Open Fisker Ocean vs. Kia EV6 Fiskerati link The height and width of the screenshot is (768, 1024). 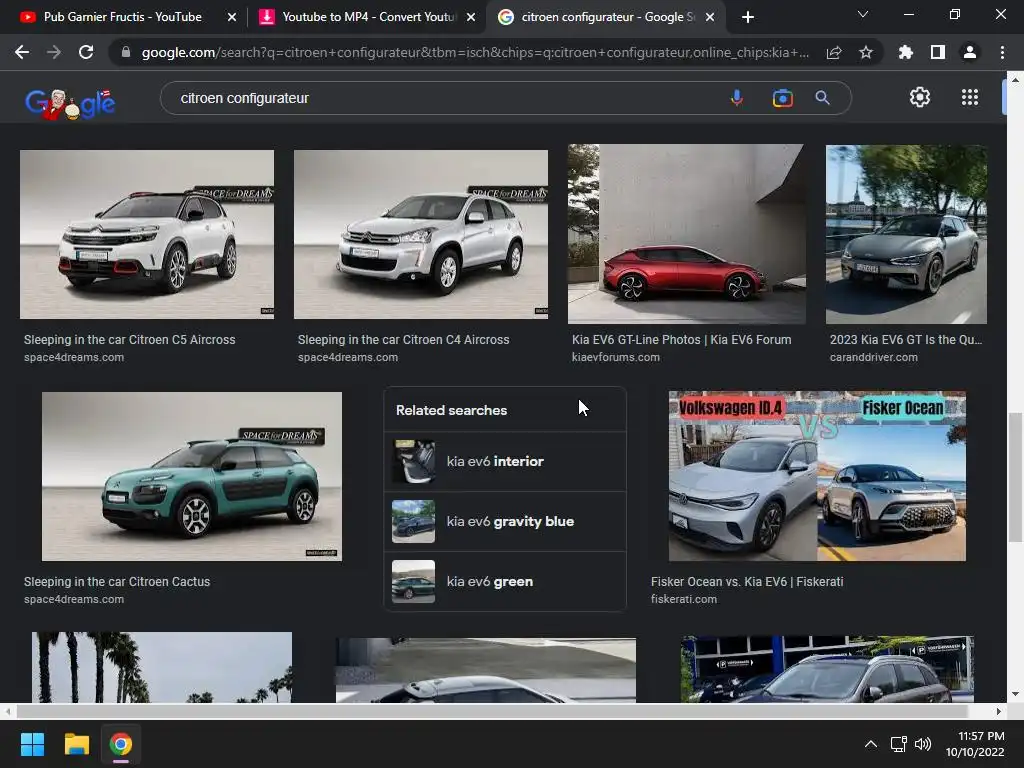point(746,581)
